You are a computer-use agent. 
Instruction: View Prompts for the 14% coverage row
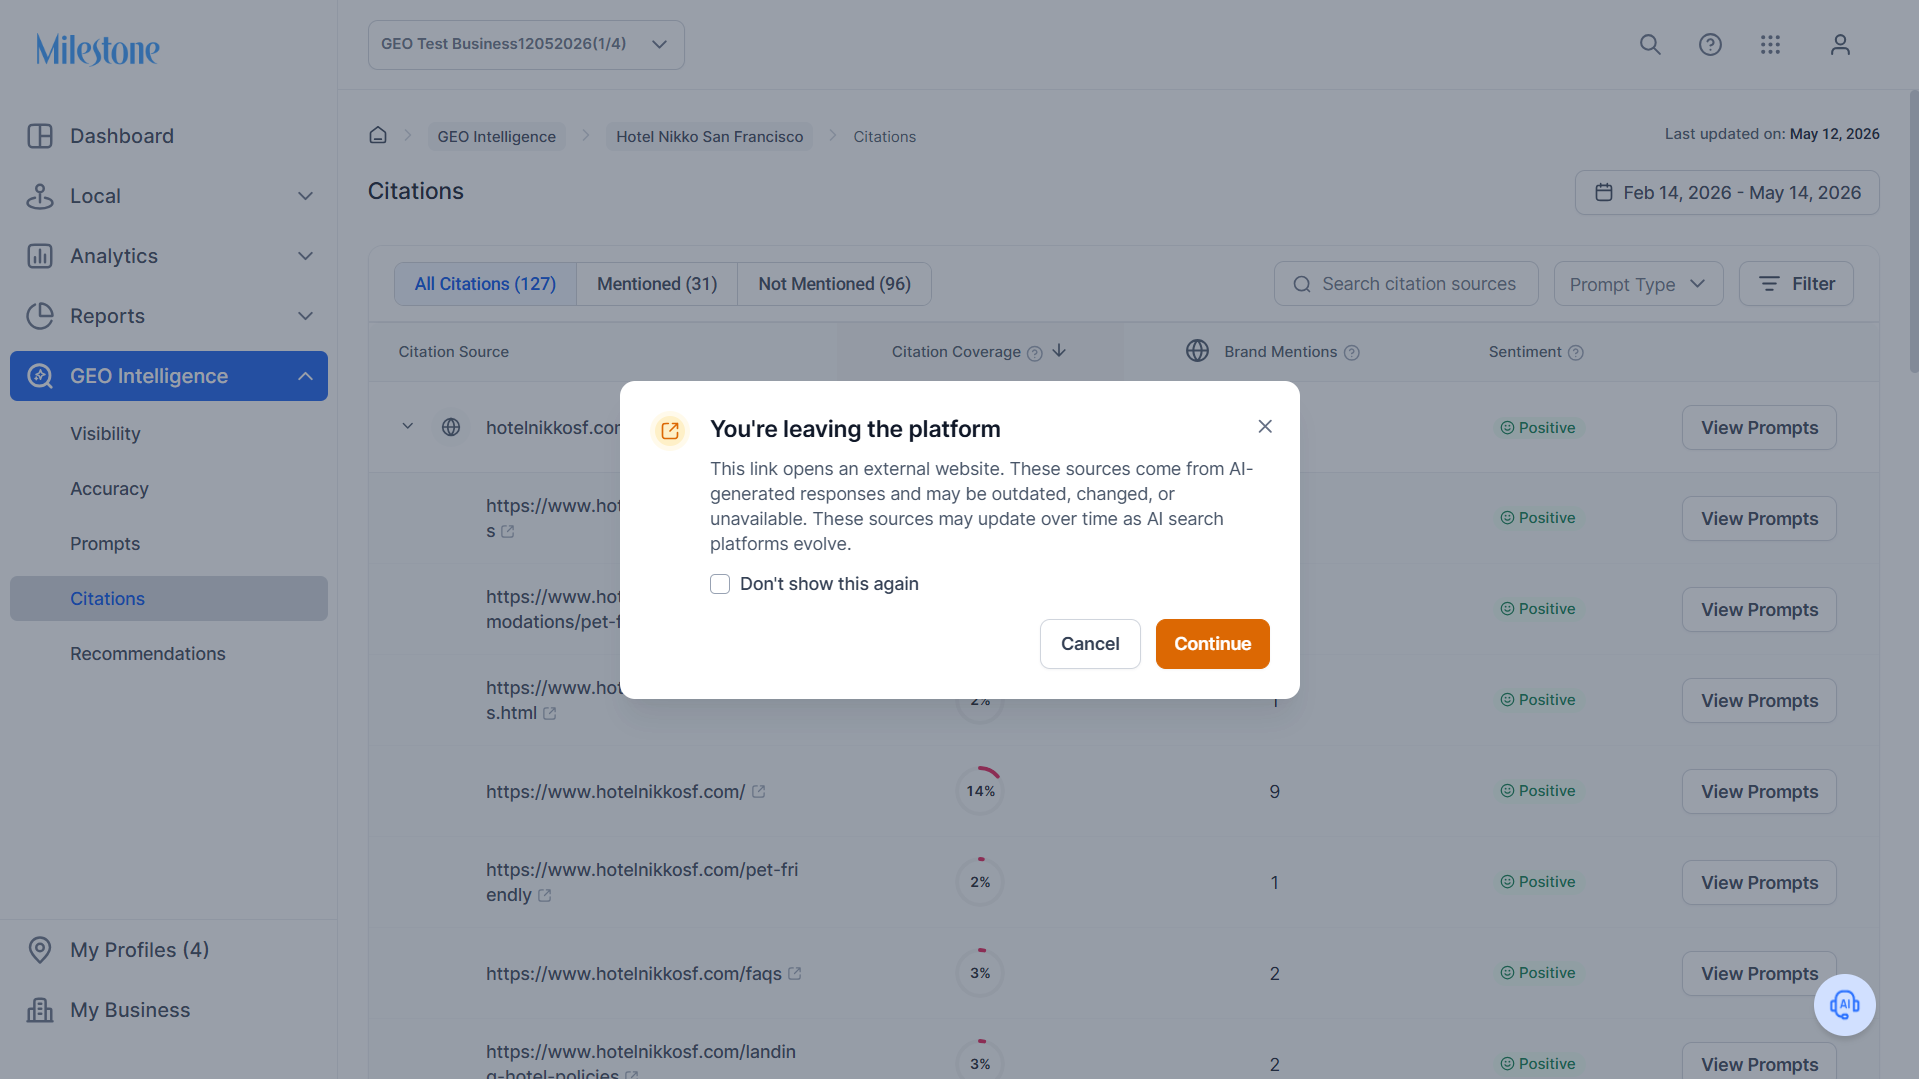pos(1759,792)
